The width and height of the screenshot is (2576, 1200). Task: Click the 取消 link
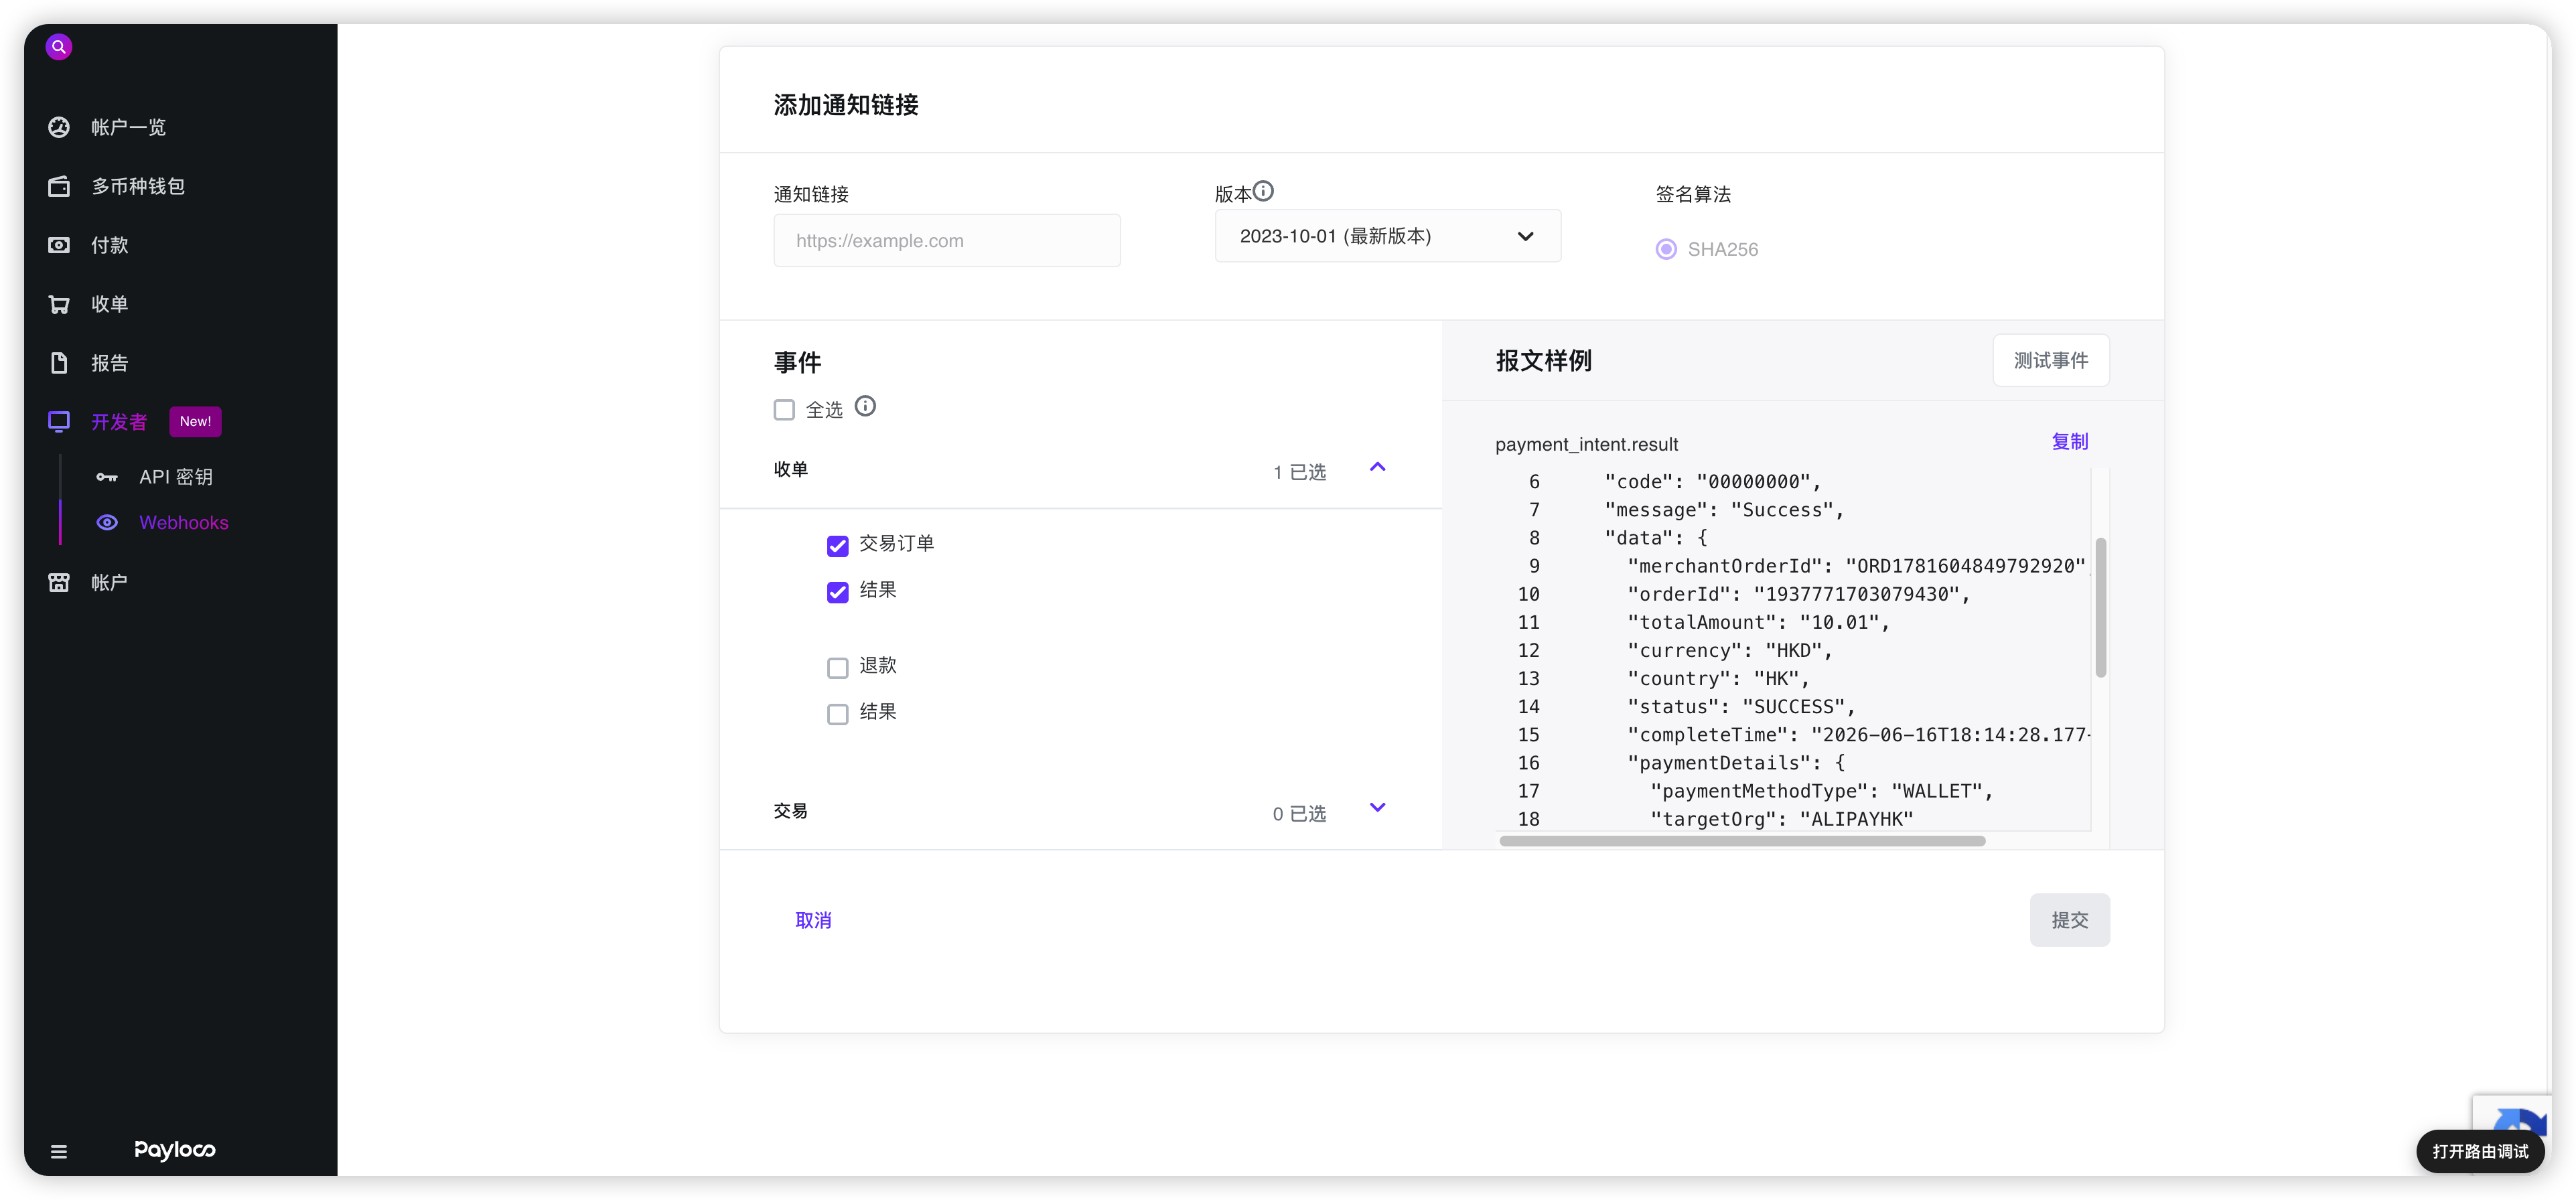813,920
